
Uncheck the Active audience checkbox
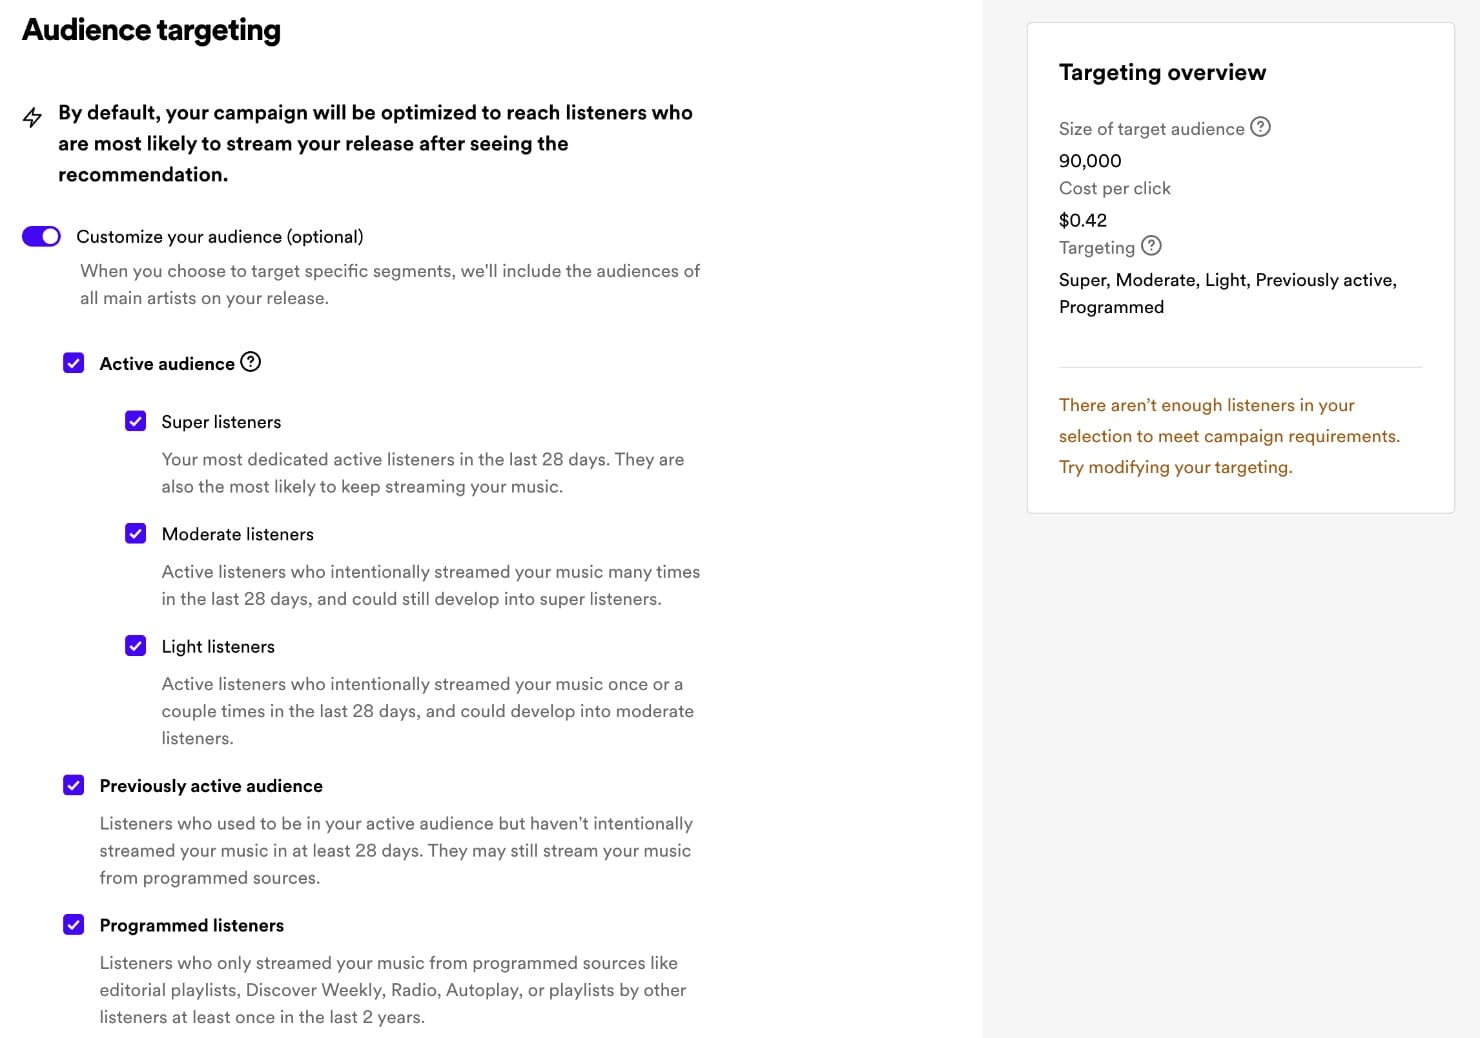click(74, 363)
